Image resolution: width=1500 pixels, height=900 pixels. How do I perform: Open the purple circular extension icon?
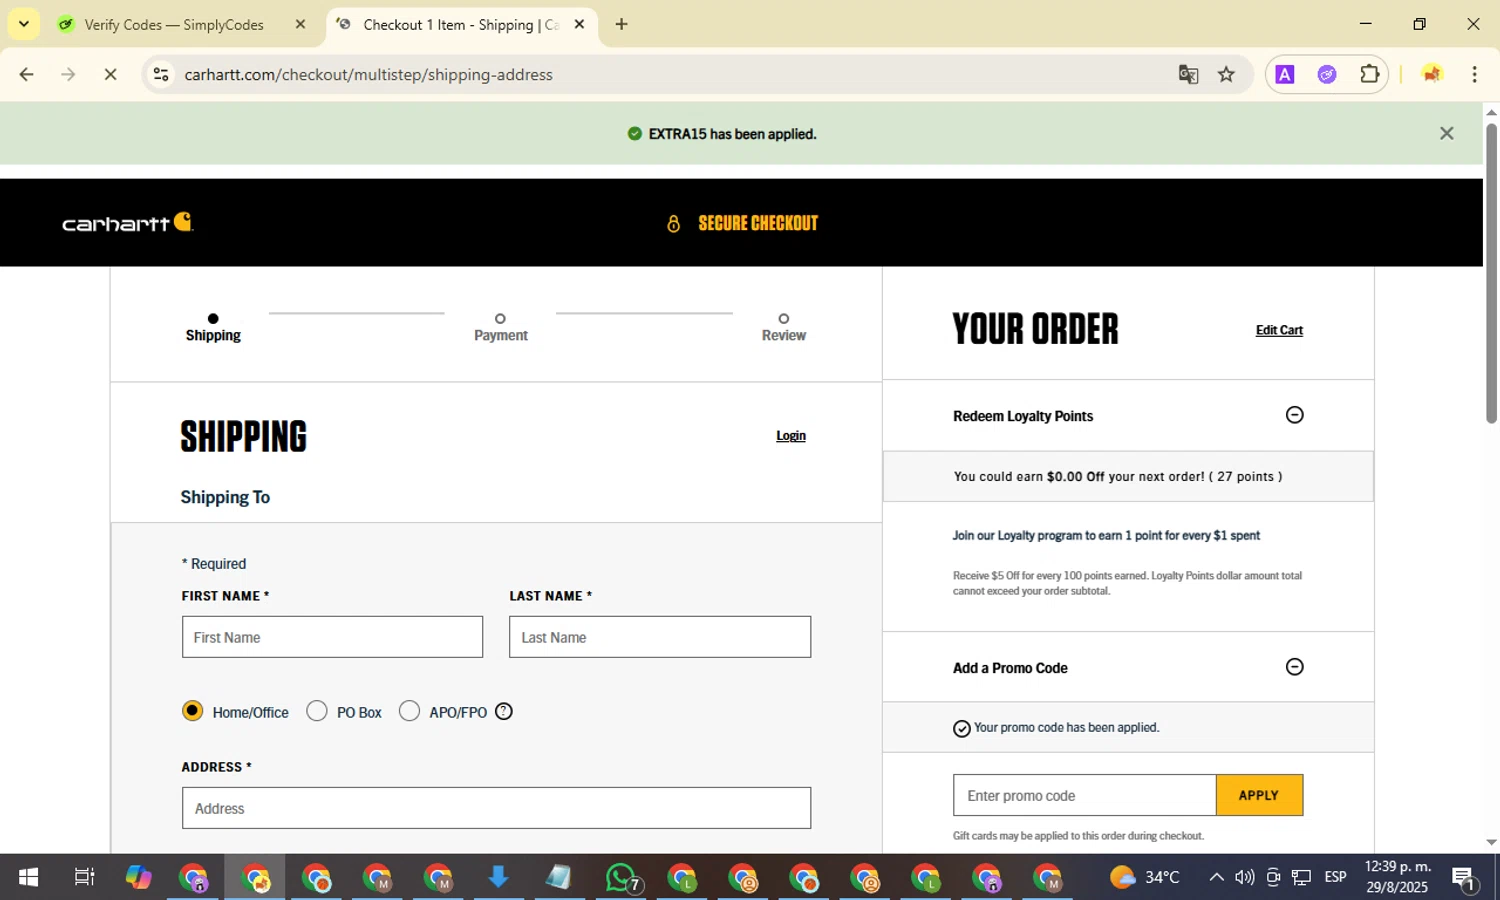coord(1327,74)
